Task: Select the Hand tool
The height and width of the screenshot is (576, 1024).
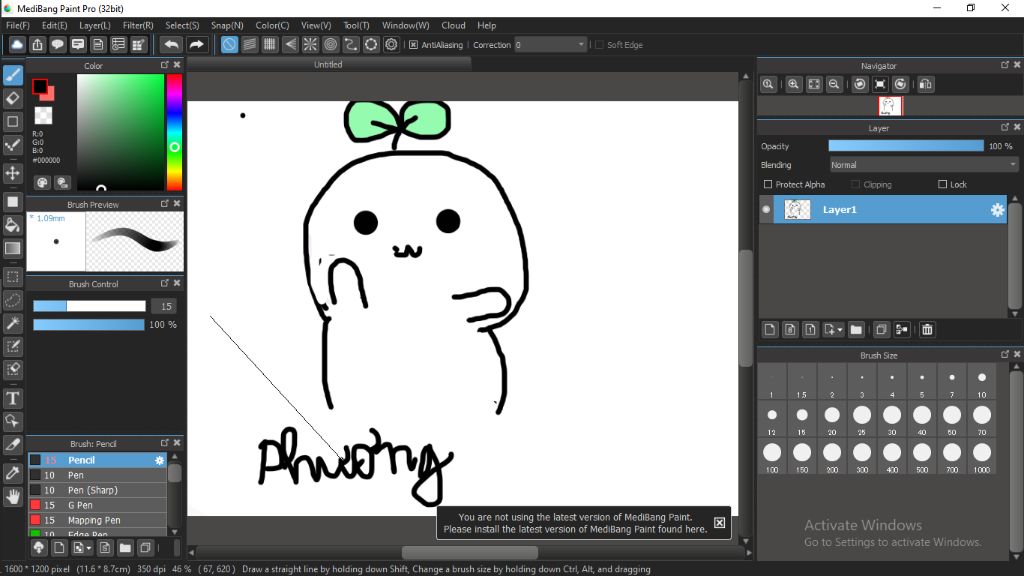Action: click(12, 497)
